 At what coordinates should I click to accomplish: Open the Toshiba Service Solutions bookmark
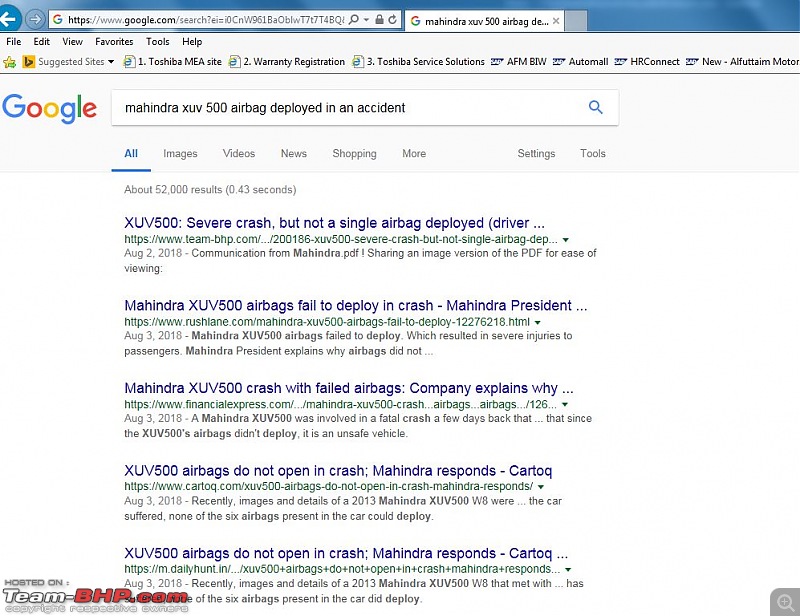(418, 62)
